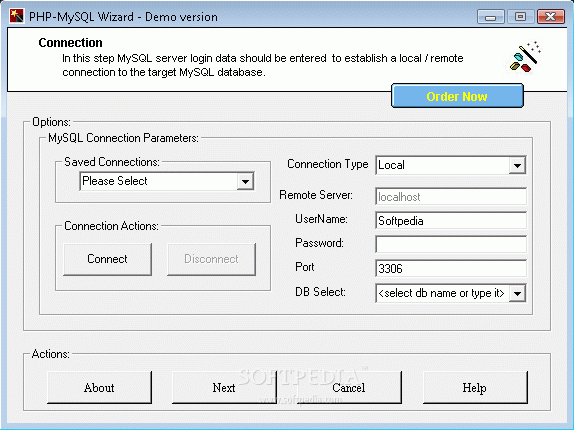Focus the Remote Server field

(451, 197)
